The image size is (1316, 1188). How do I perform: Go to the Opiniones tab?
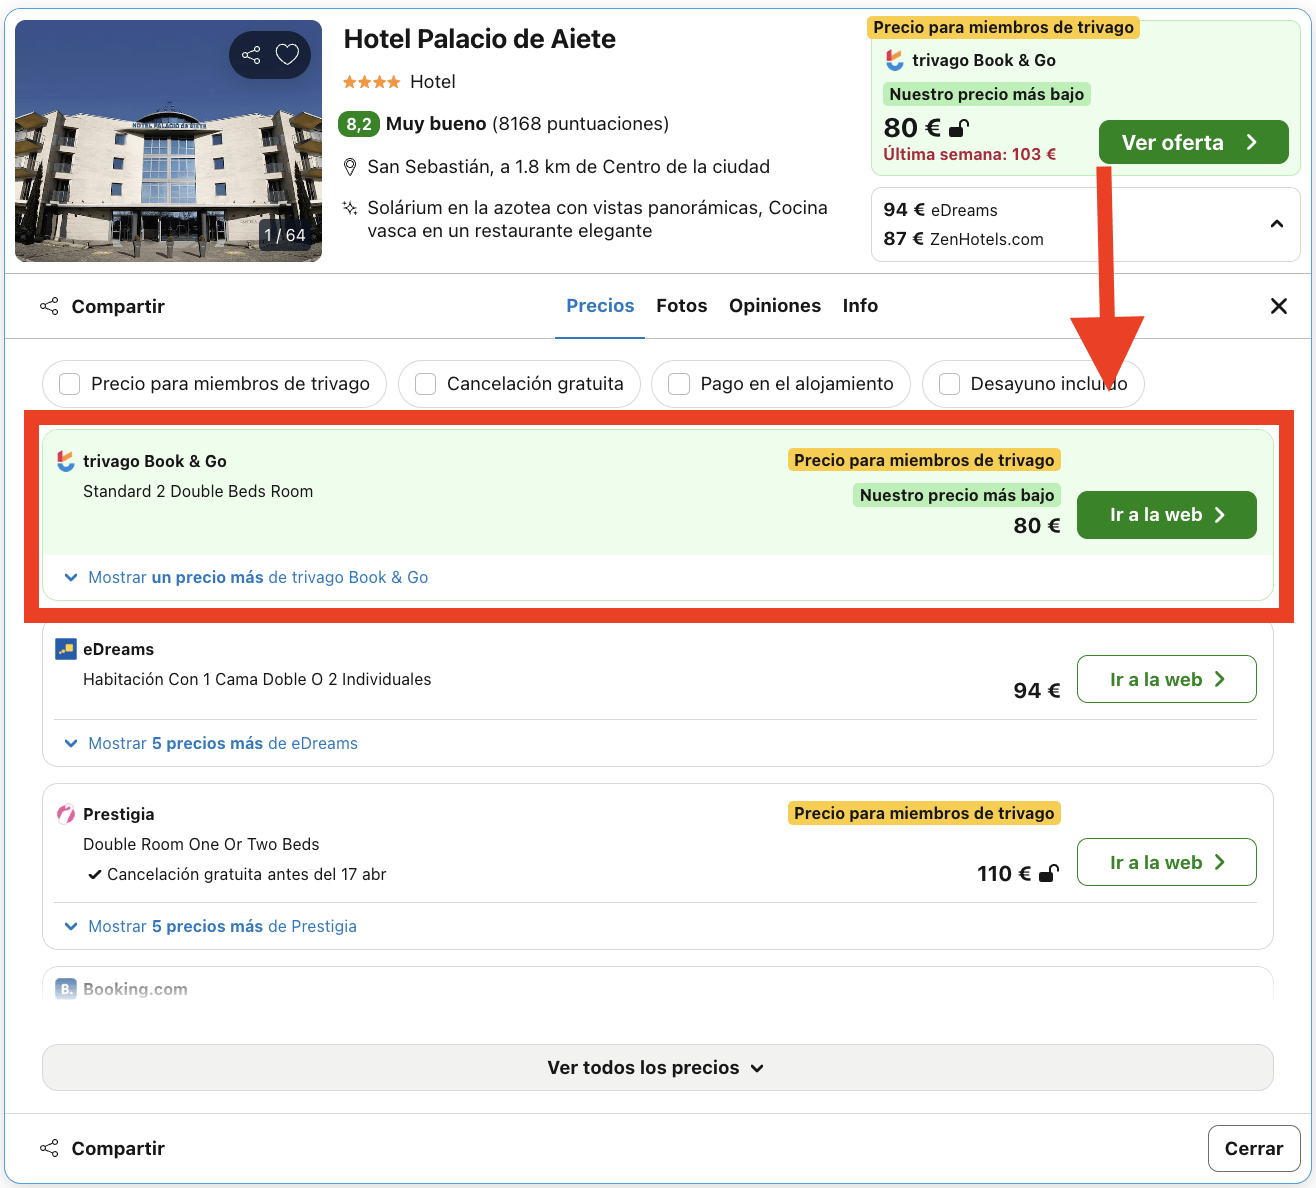[x=775, y=306]
